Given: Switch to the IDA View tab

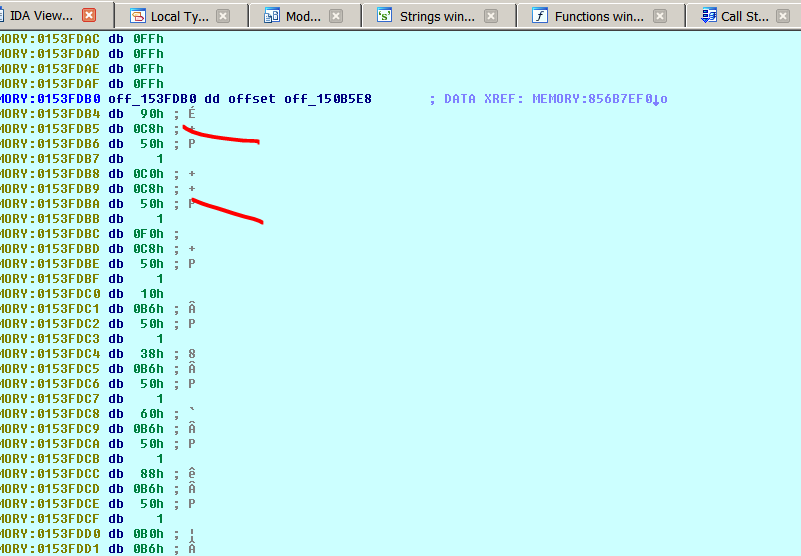Looking at the screenshot, I should click(x=38, y=16).
